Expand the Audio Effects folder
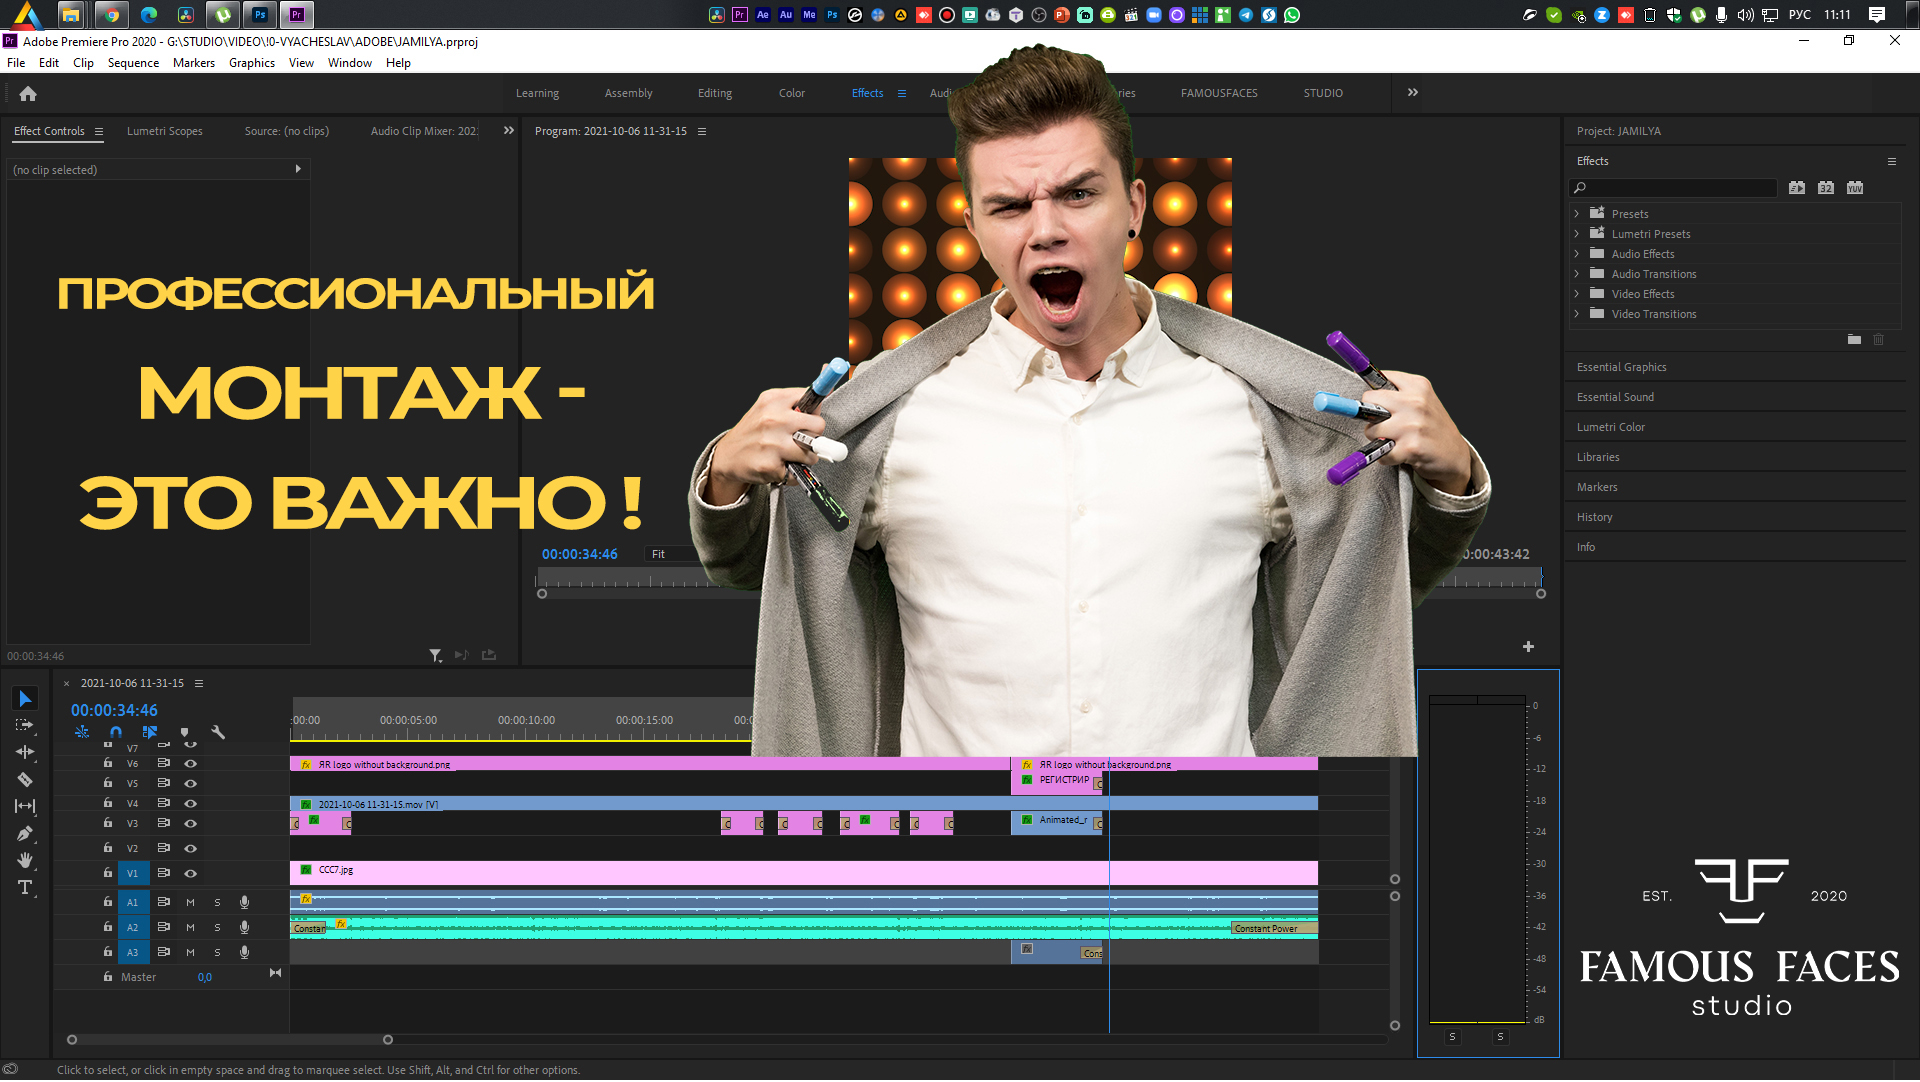Image resolution: width=1920 pixels, height=1082 pixels. point(1576,254)
